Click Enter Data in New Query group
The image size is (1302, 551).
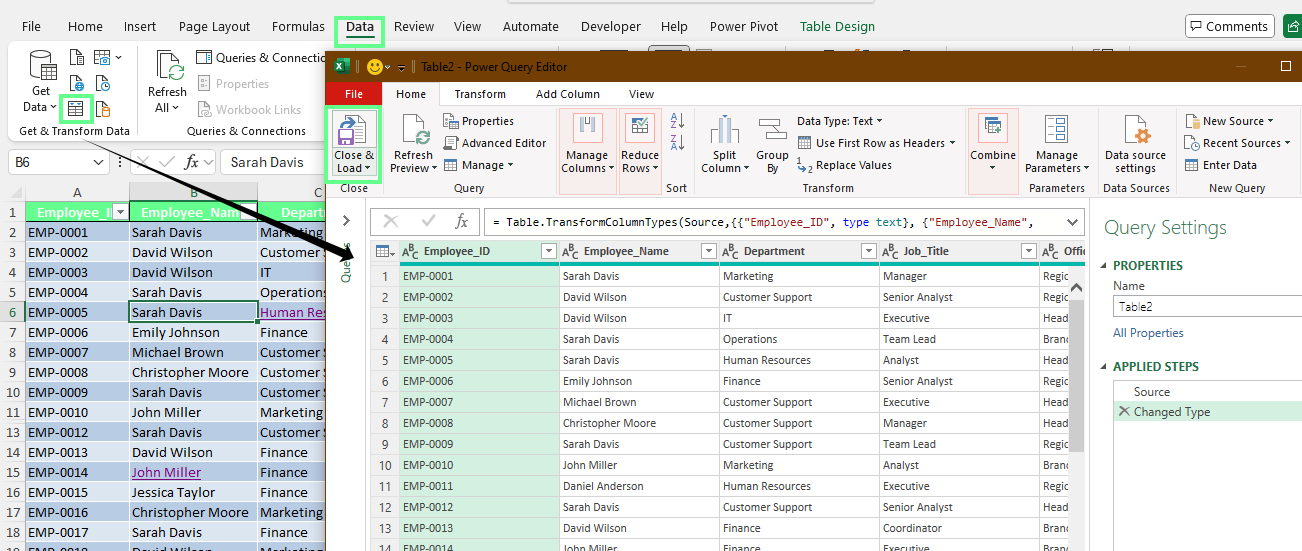(1220, 165)
